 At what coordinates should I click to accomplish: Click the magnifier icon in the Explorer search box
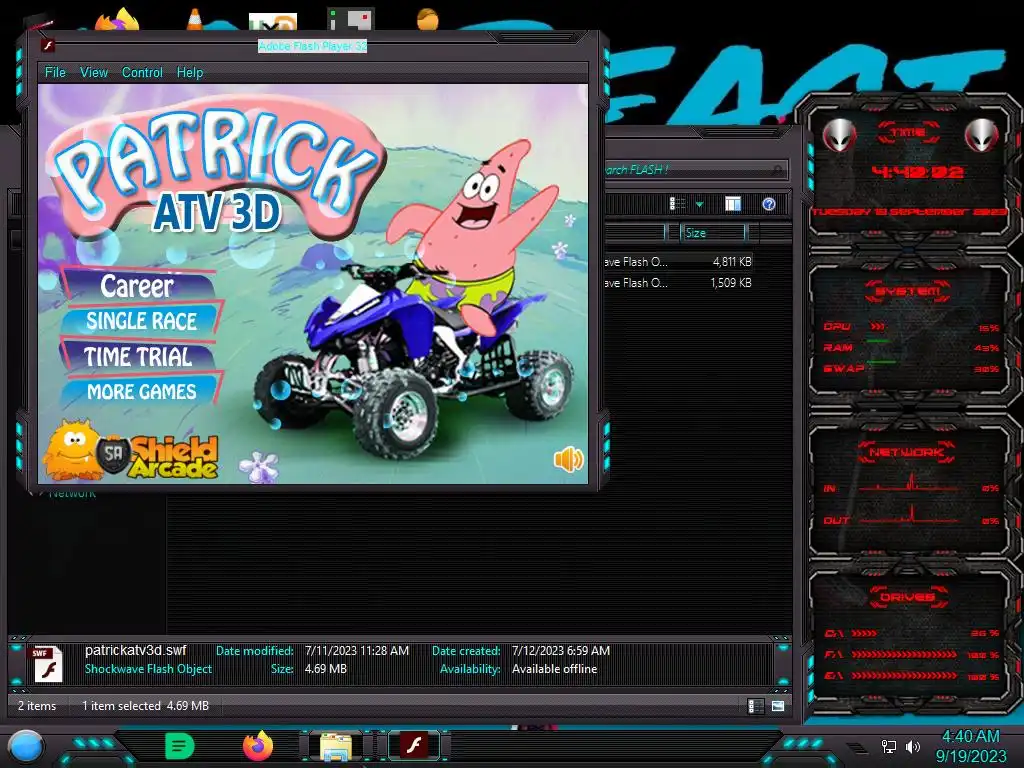tap(777, 170)
